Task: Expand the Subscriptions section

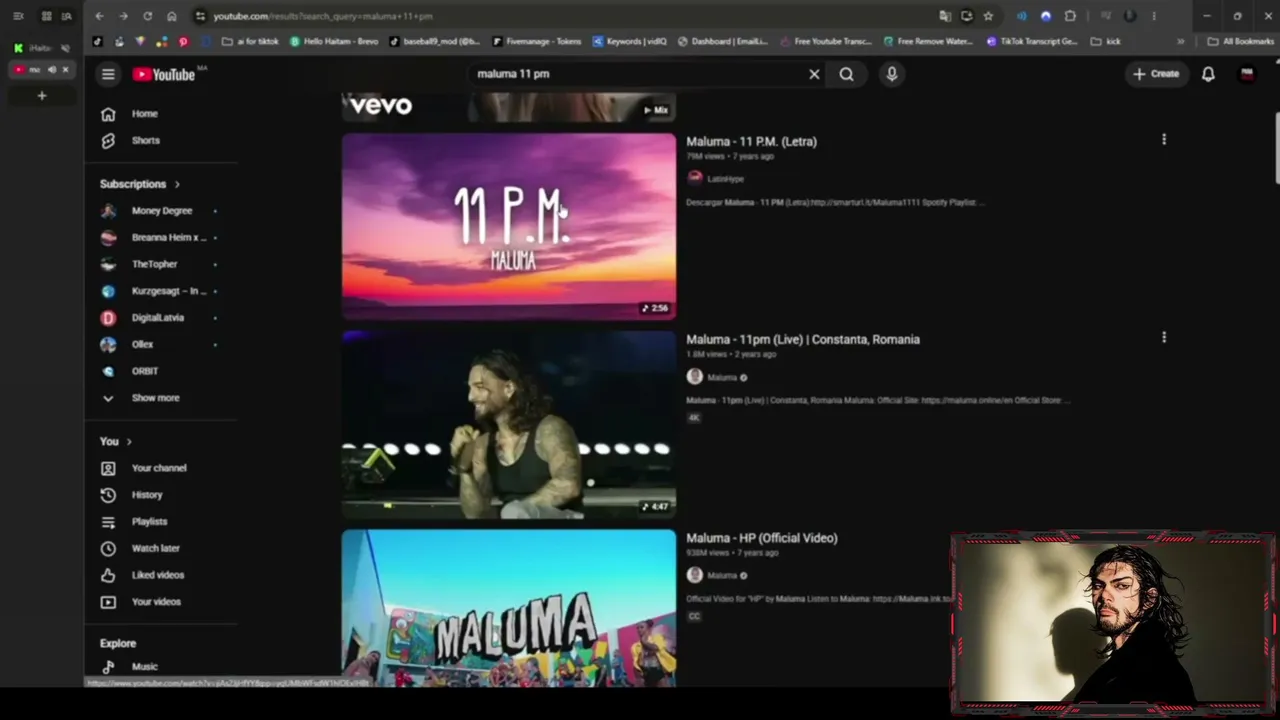Action: tap(140, 184)
